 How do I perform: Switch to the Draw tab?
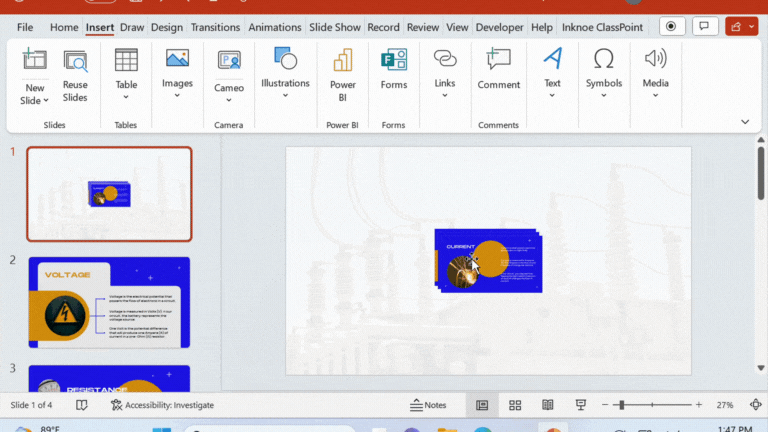[132, 27]
